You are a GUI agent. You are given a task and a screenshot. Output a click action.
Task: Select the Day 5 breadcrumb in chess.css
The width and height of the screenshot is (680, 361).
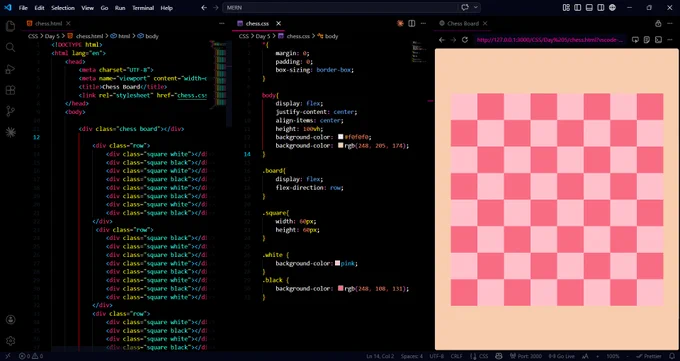[262, 36]
